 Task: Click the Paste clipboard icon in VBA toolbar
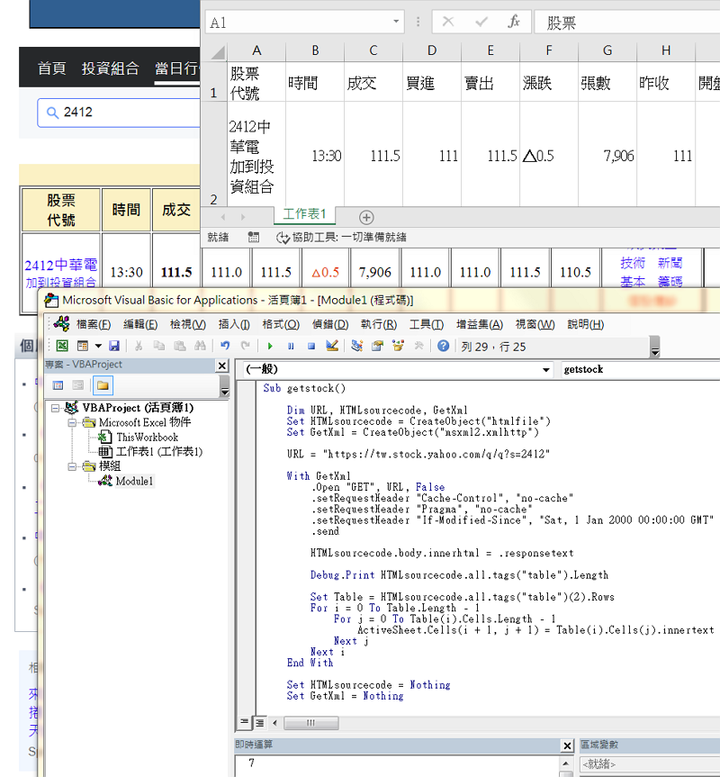click(180, 346)
